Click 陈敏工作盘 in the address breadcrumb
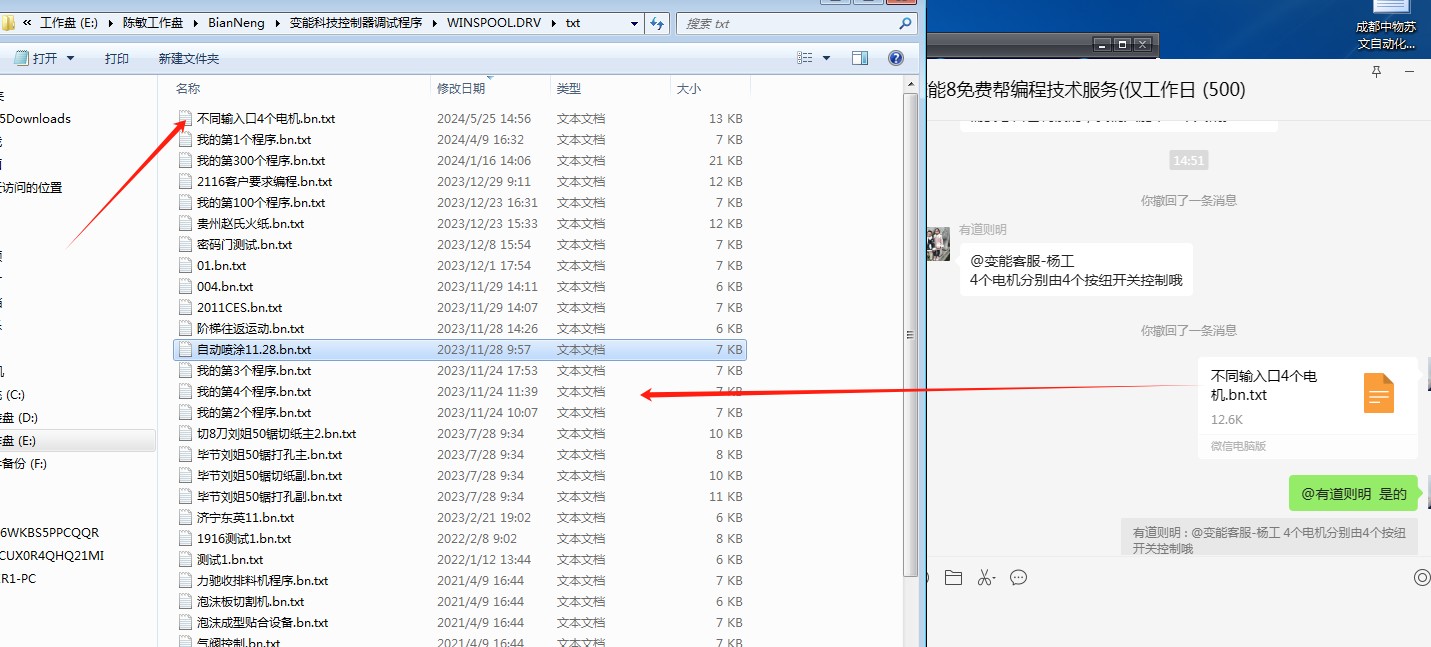The height and width of the screenshot is (647, 1431). coord(154,23)
